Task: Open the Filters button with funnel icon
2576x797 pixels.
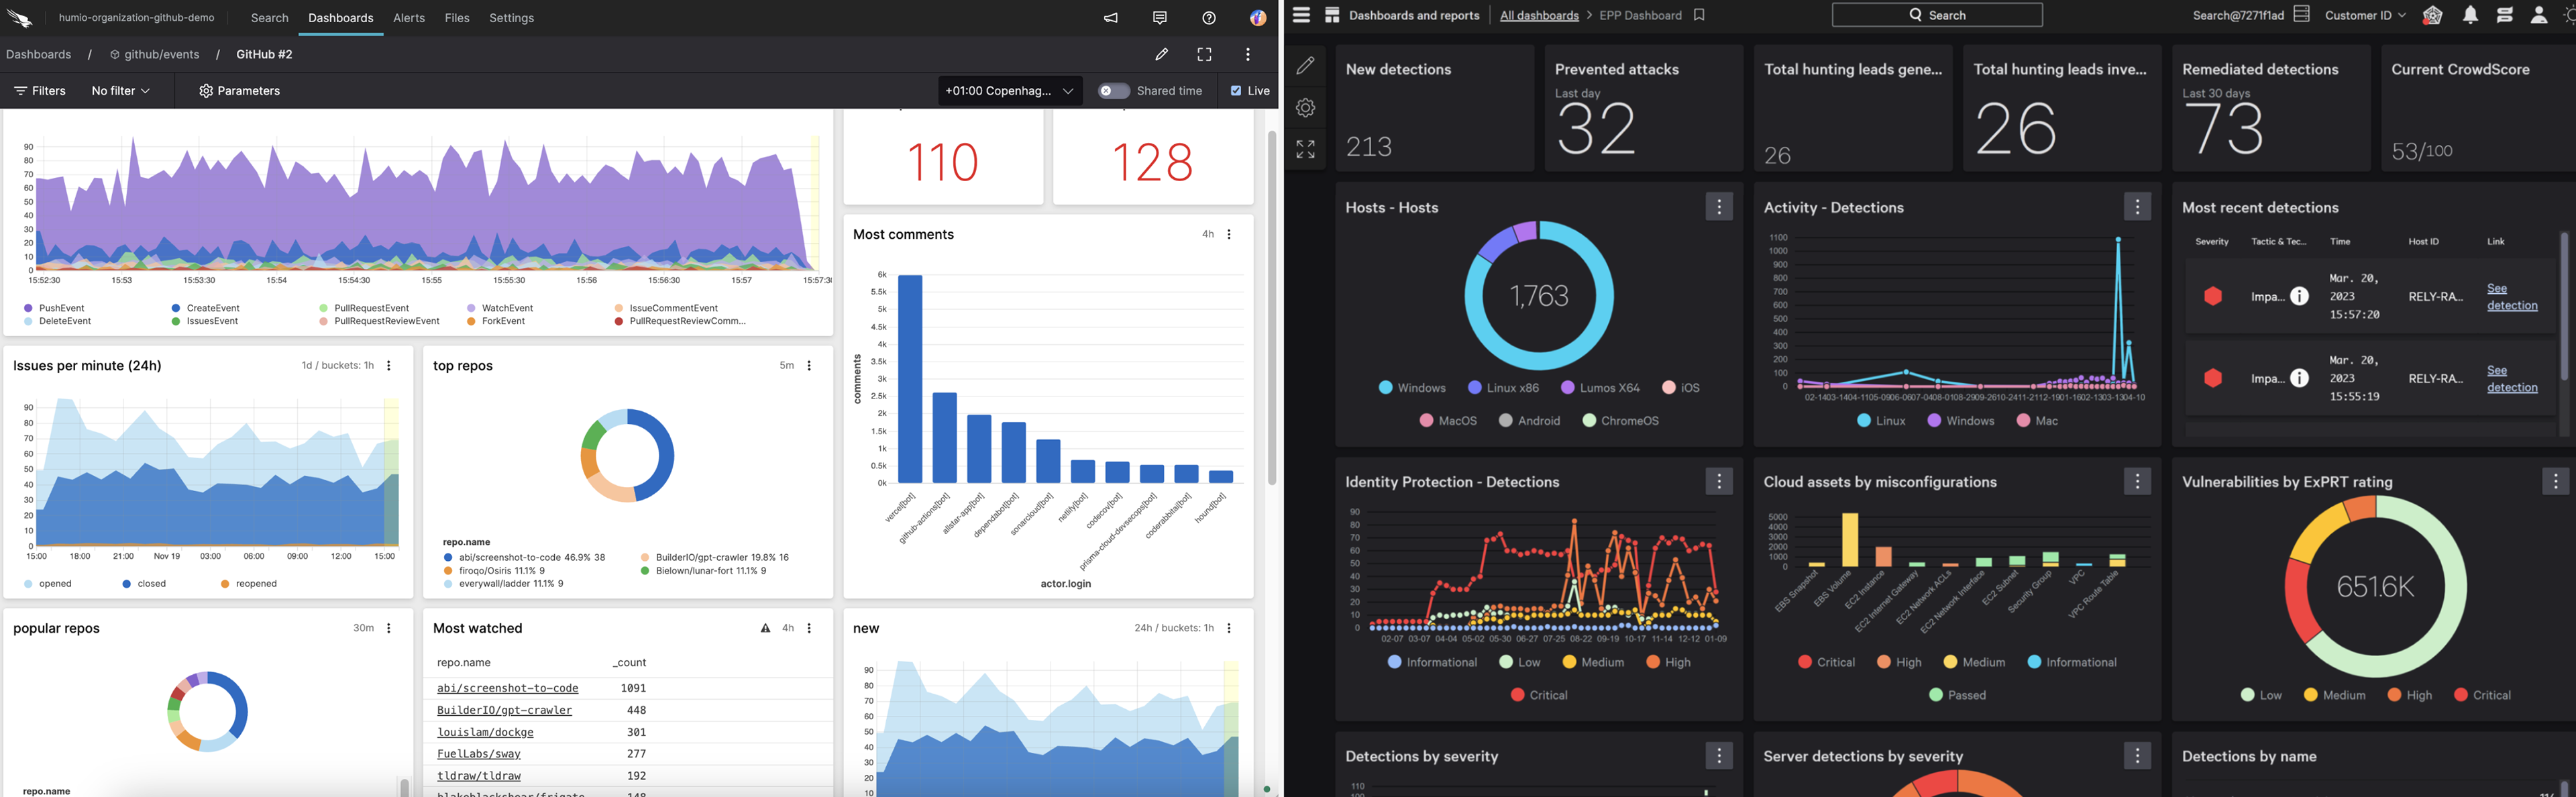Action: [x=40, y=91]
